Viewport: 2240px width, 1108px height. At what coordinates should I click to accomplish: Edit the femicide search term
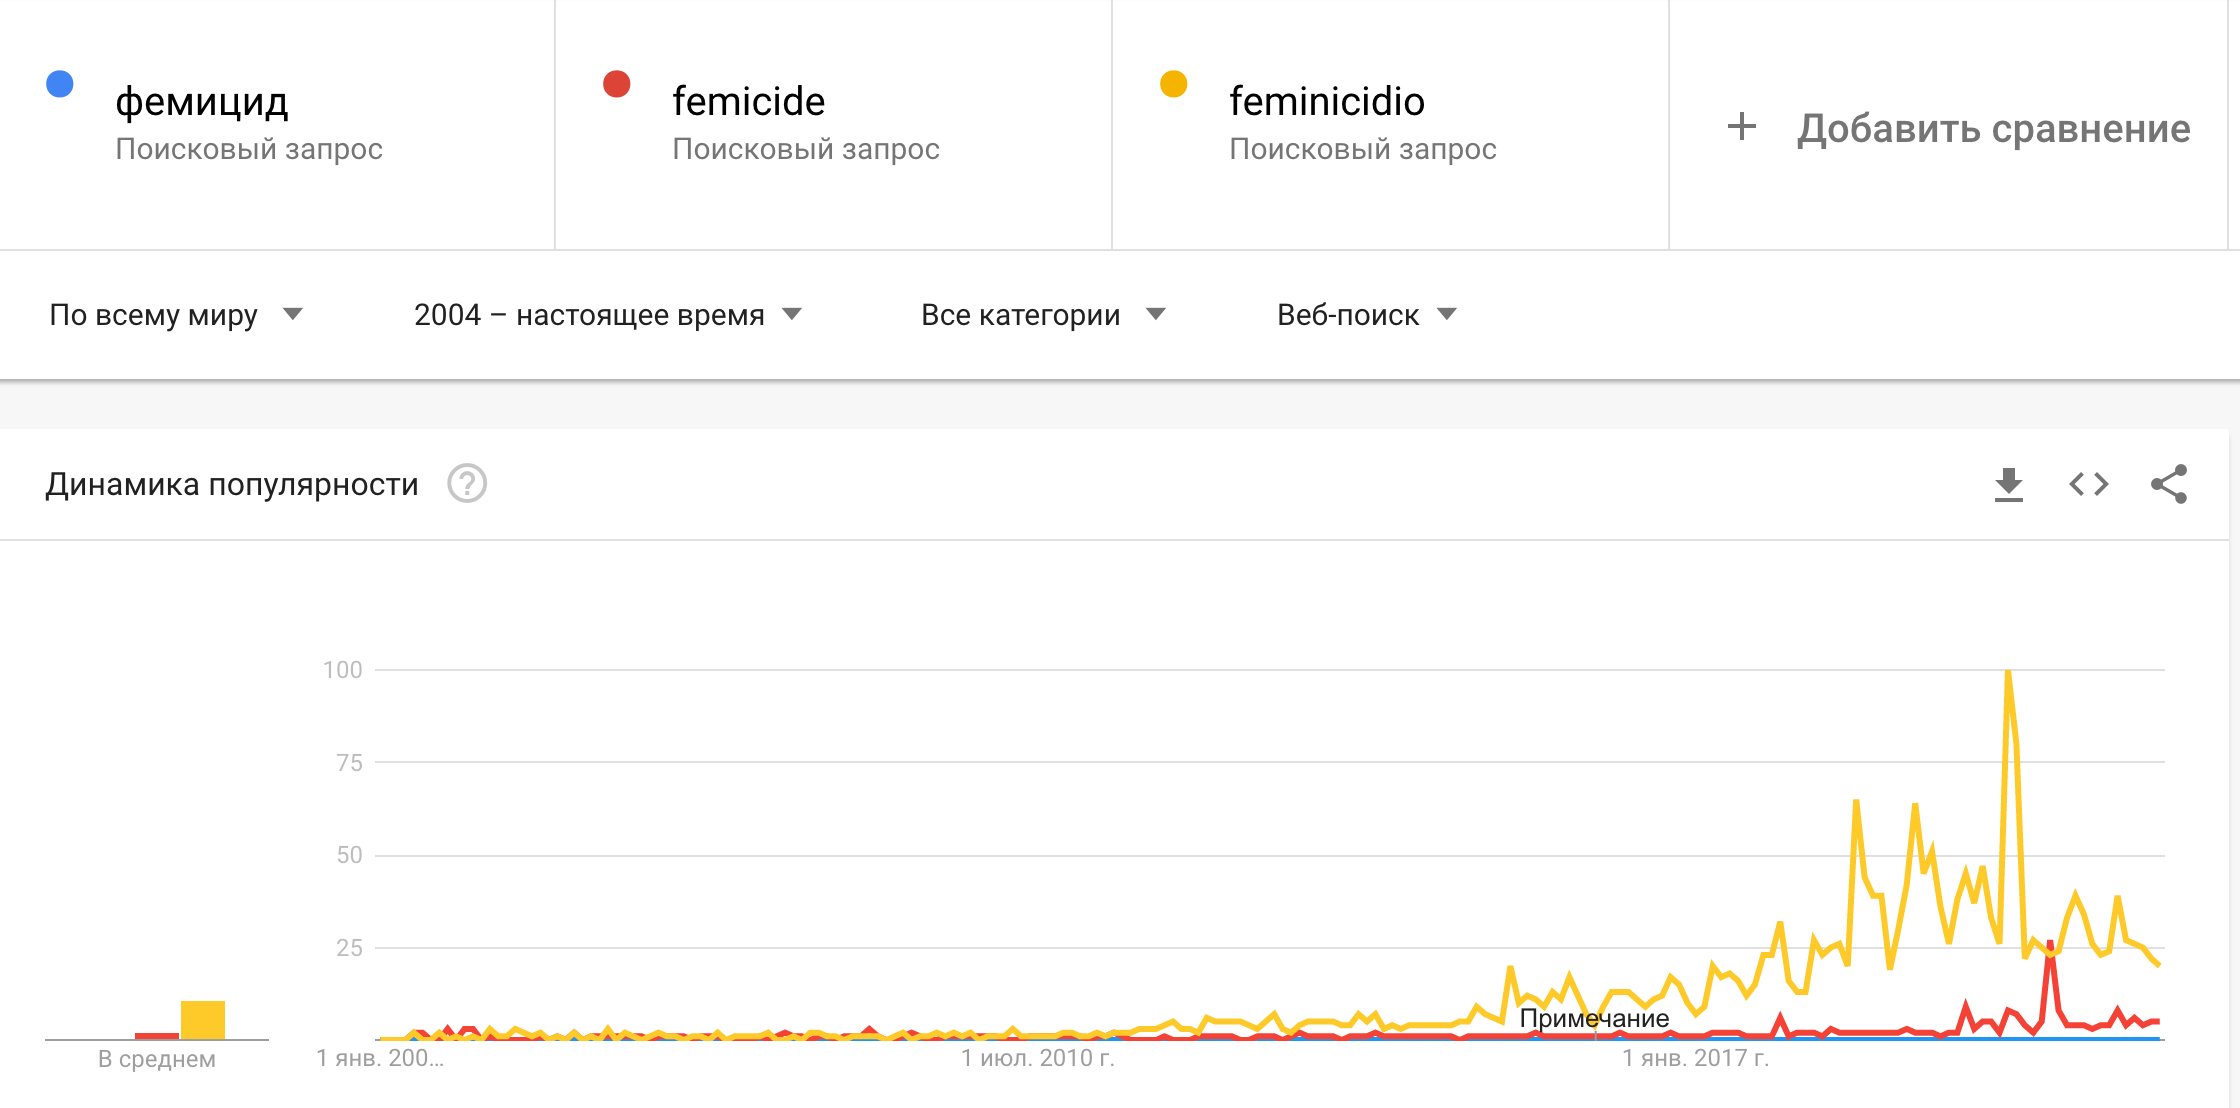(749, 101)
